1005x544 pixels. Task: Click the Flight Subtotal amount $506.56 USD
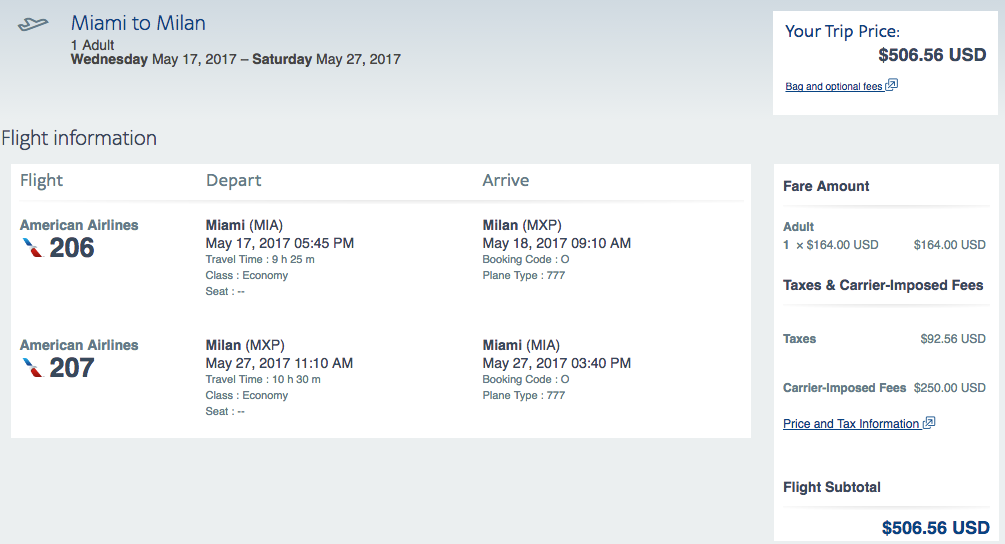[936, 527]
